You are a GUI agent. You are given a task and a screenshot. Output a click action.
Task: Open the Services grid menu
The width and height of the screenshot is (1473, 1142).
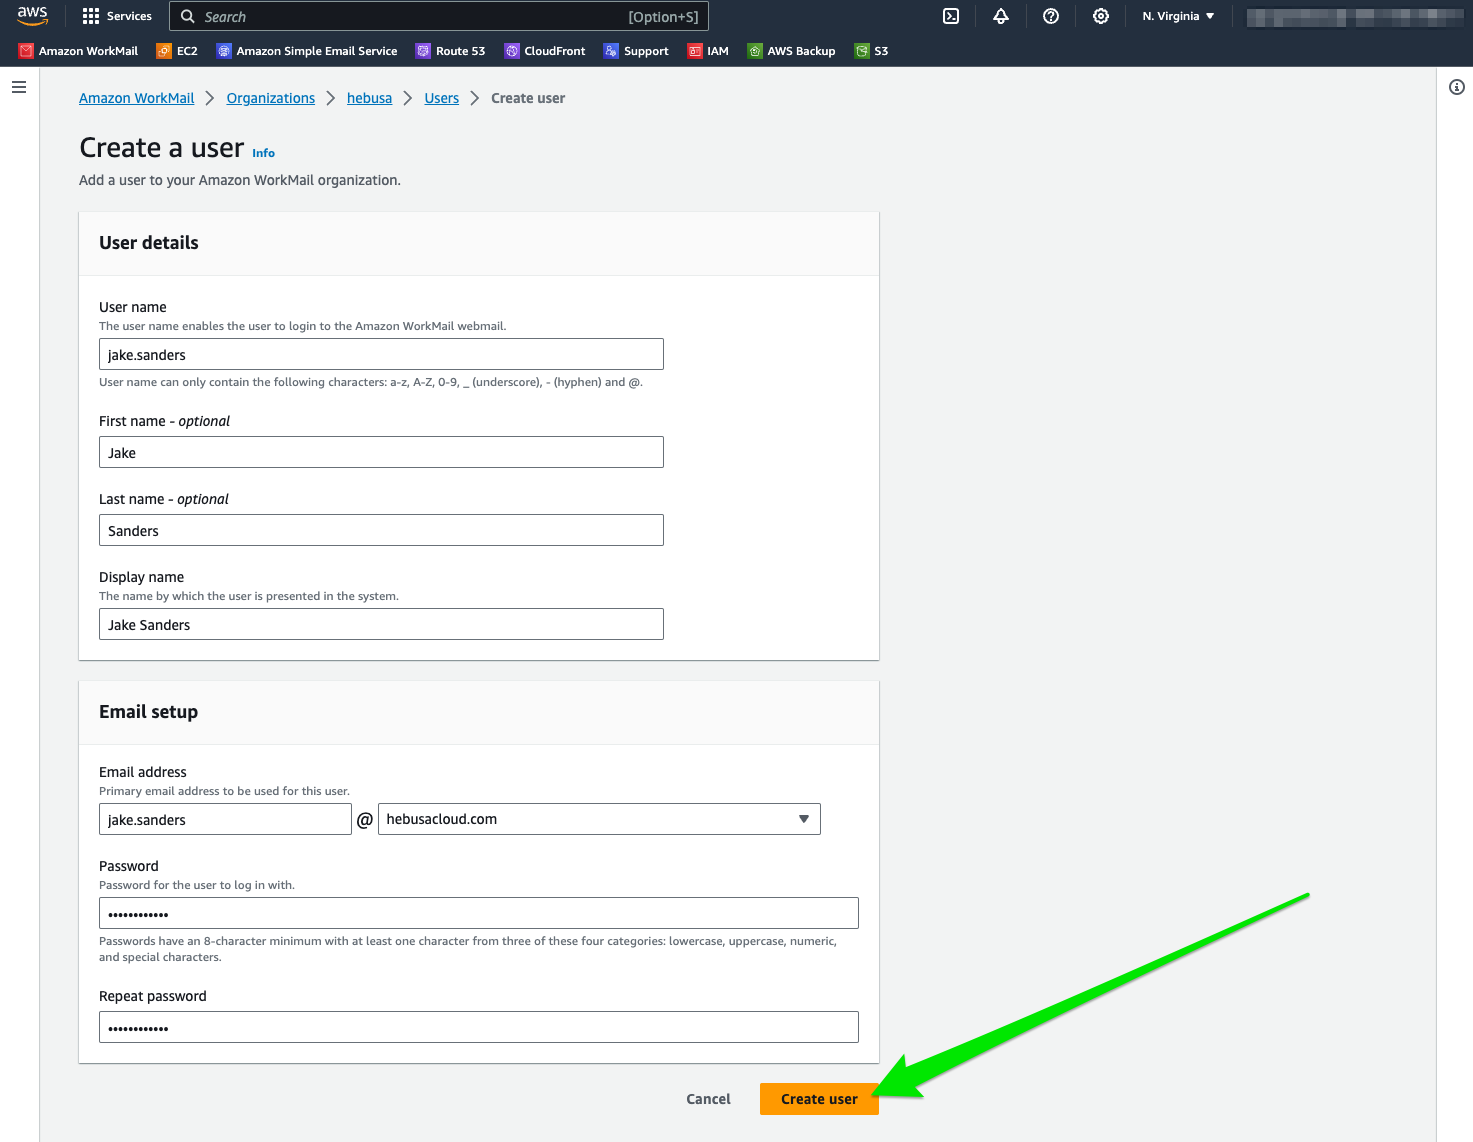pyautogui.click(x=117, y=16)
